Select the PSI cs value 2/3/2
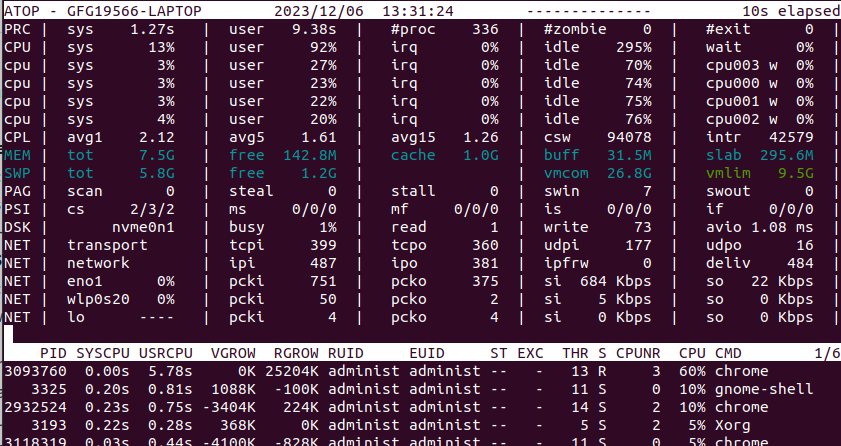The height and width of the screenshot is (446, 841). (152, 209)
